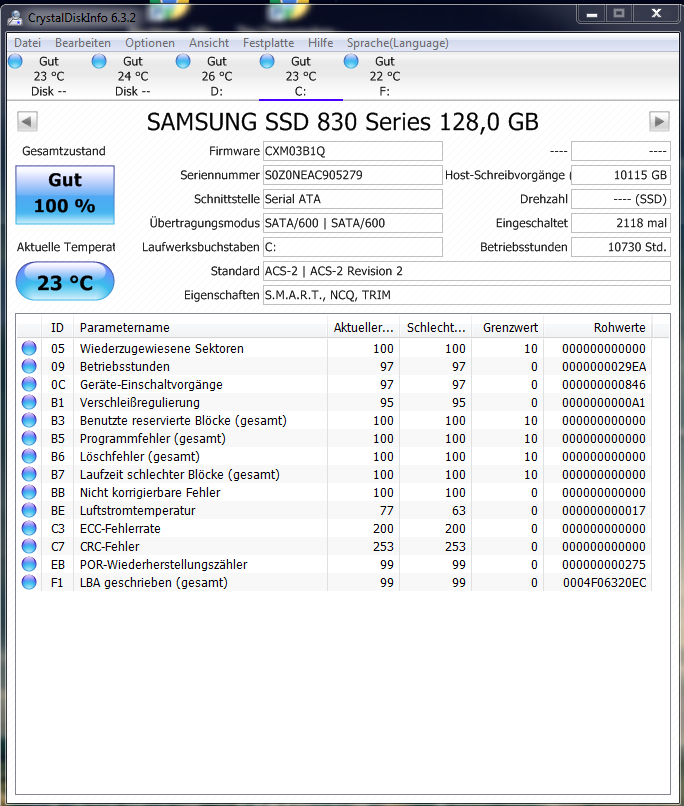The image size is (684, 806).
Task: Click the Eigenschaften field S.M.A.R.T., NCQ, TRIM
Action: (x=467, y=295)
